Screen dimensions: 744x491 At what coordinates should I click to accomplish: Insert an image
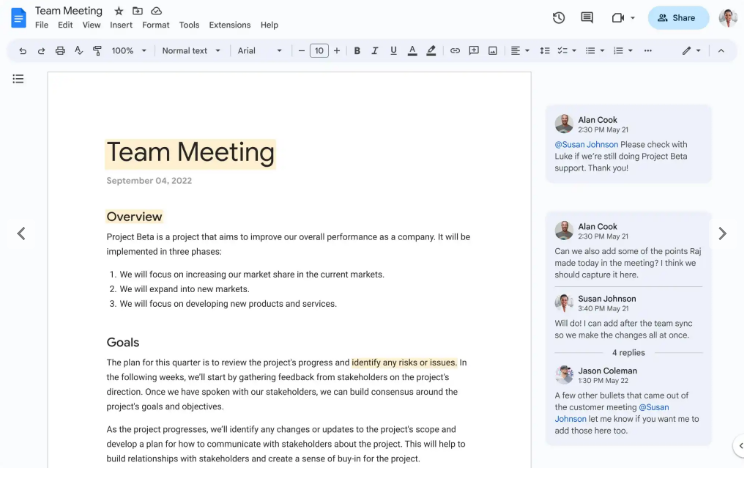(493, 51)
